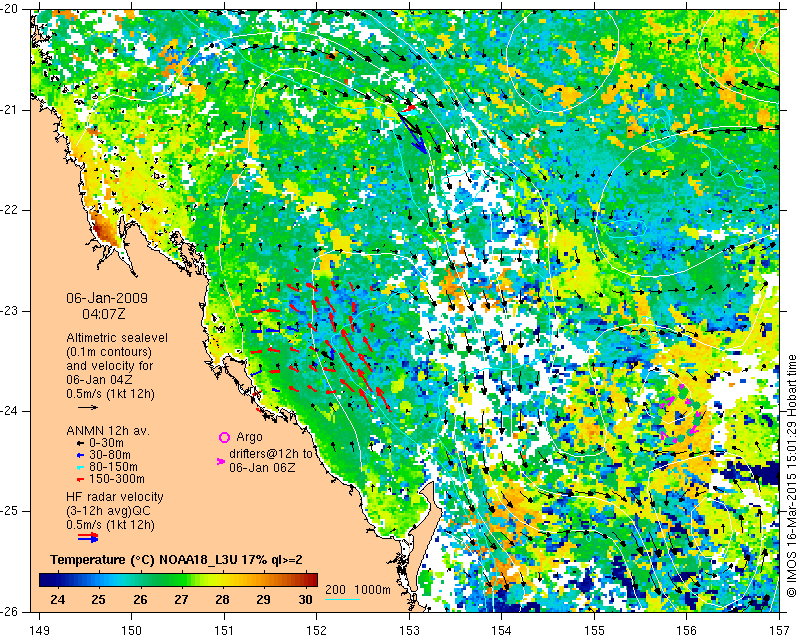Click the time text '04:07Z'

(104, 314)
